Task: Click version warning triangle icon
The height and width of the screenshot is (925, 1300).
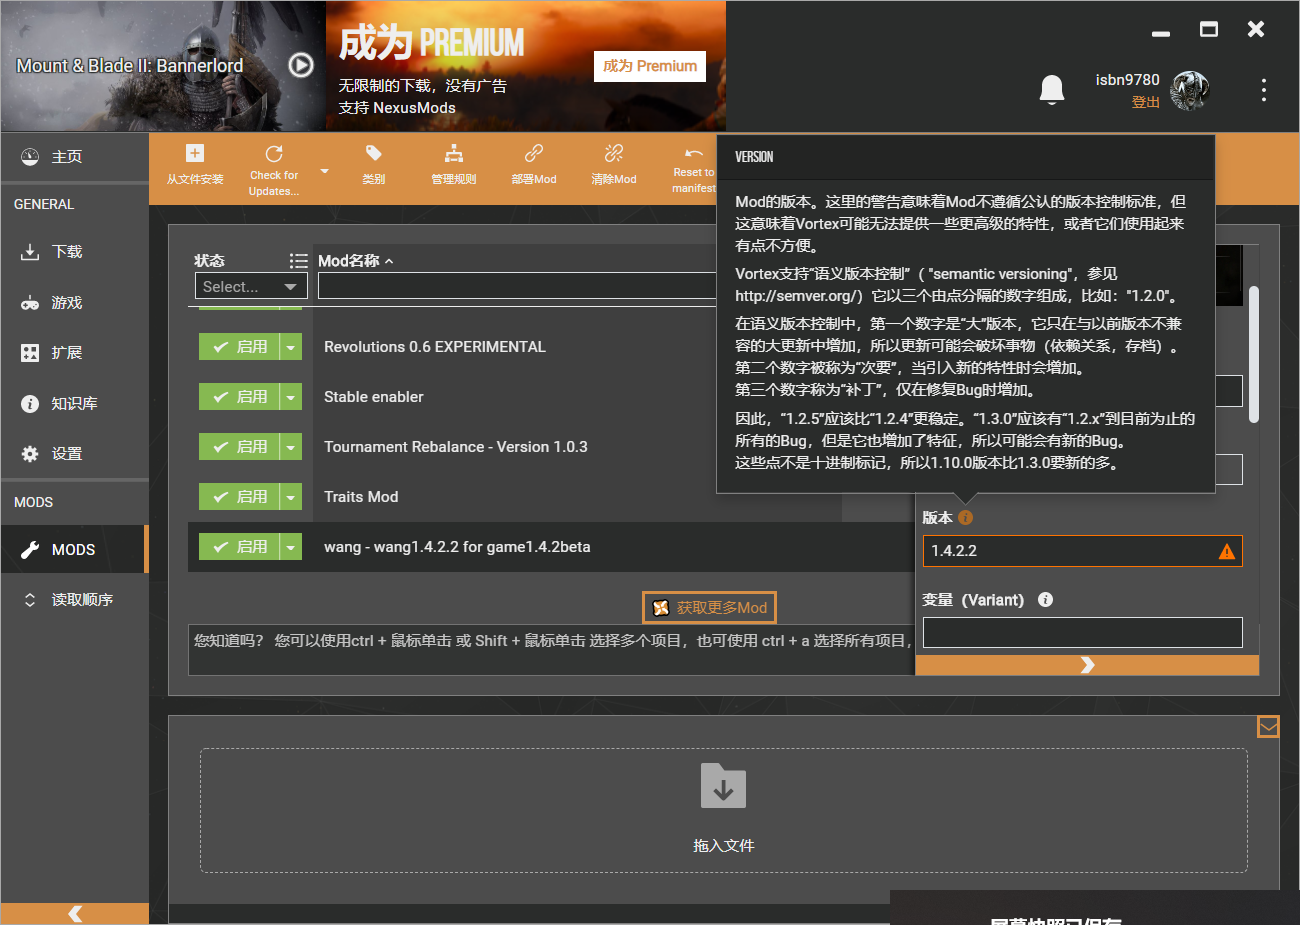Action: click(x=1227, y=551)
